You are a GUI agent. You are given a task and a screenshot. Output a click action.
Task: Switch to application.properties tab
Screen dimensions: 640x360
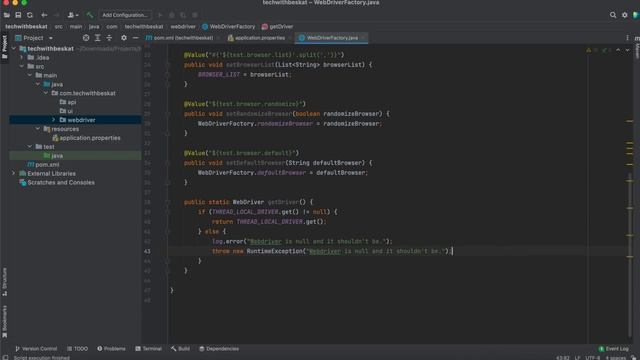(x=256, y=38)
